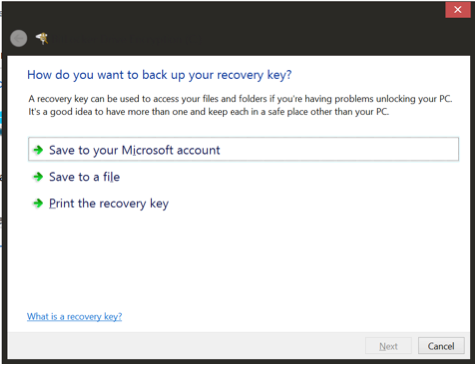Go back using the round back arrow
This screenshot has height=365, width=476.
click(x=19, y=38)
